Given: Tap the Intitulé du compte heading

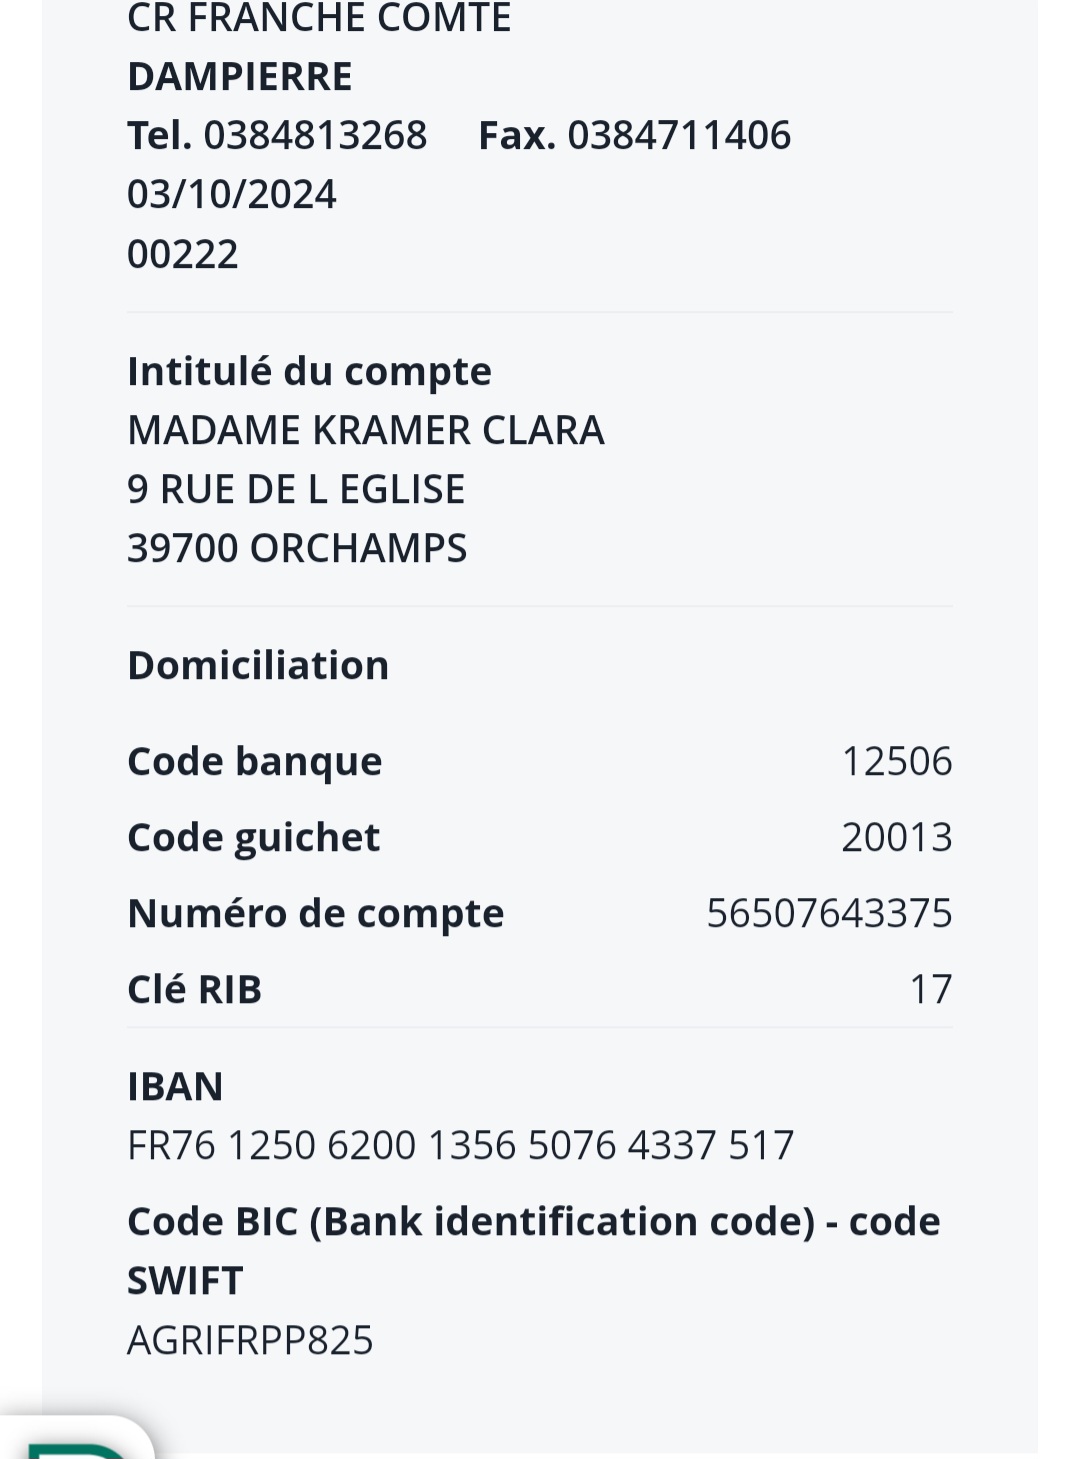Looking at the screenshot, I should (309, 371).
